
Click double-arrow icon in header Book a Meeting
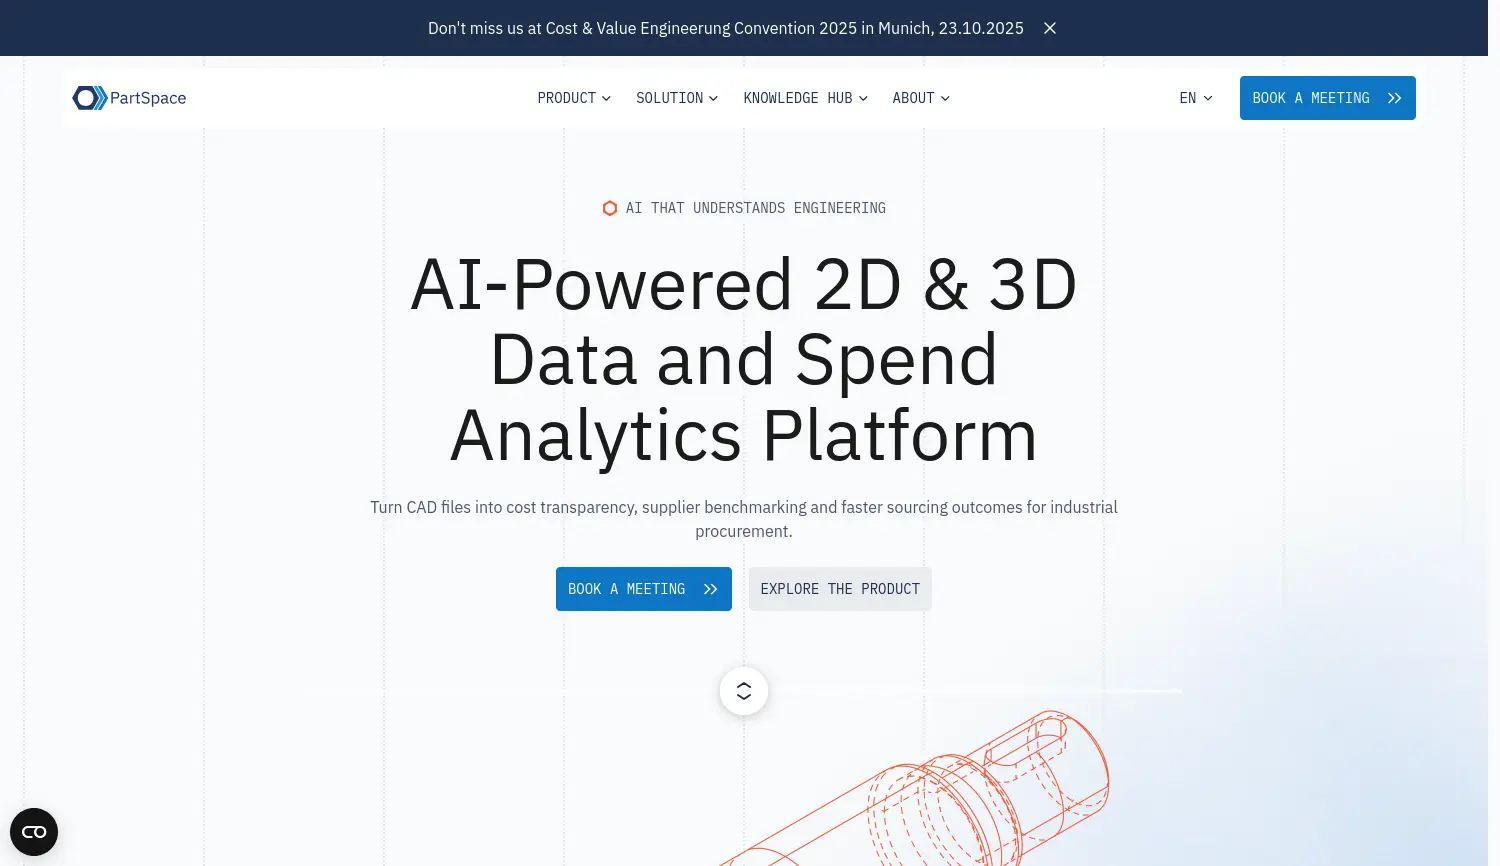pyautogui.click(x=1394, y=98)
